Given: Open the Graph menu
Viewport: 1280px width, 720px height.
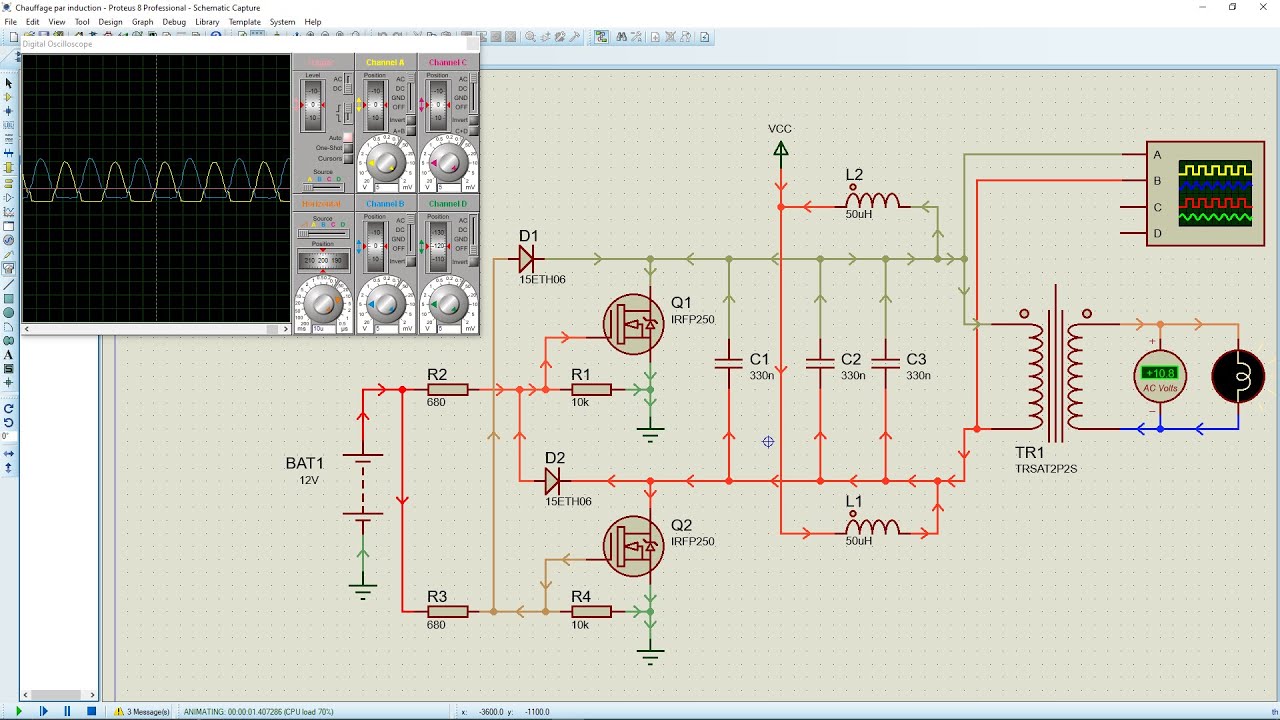Looking at the screenshot, I should [143, 21].
